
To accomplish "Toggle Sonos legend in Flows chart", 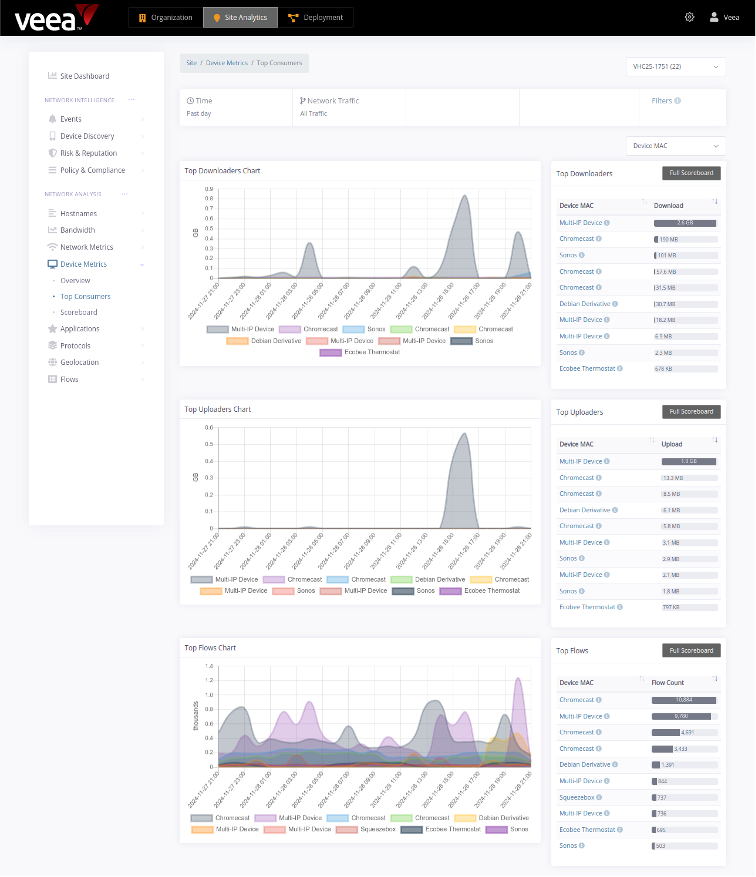I will coord(507,829).
